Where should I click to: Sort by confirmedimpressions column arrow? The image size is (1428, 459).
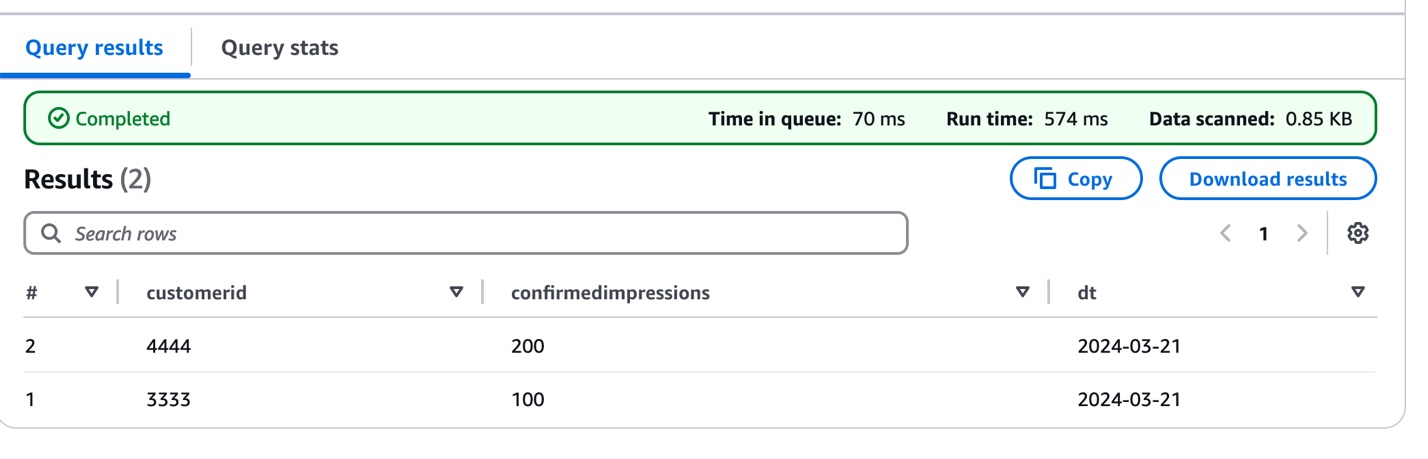coord(1022,292)
